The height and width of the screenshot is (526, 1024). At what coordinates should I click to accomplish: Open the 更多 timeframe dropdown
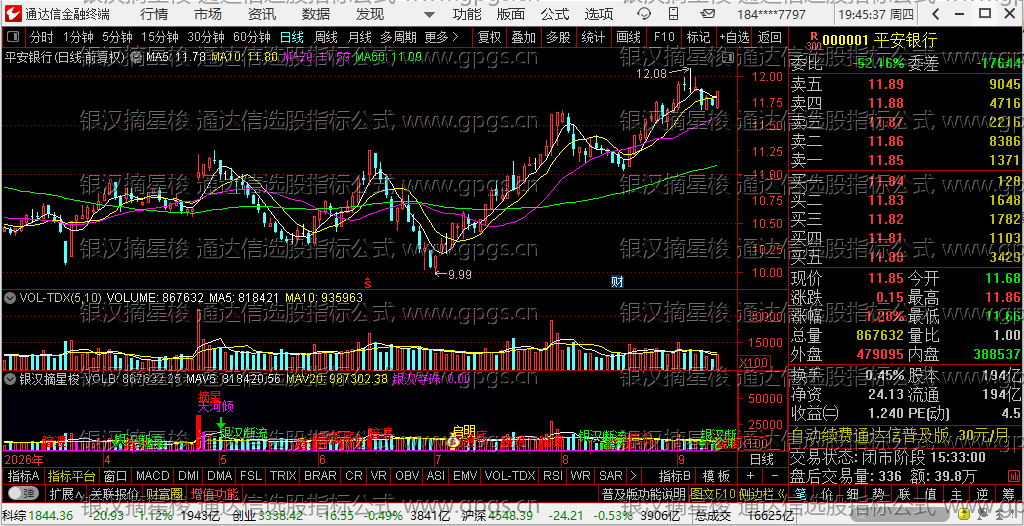[441, 37]
